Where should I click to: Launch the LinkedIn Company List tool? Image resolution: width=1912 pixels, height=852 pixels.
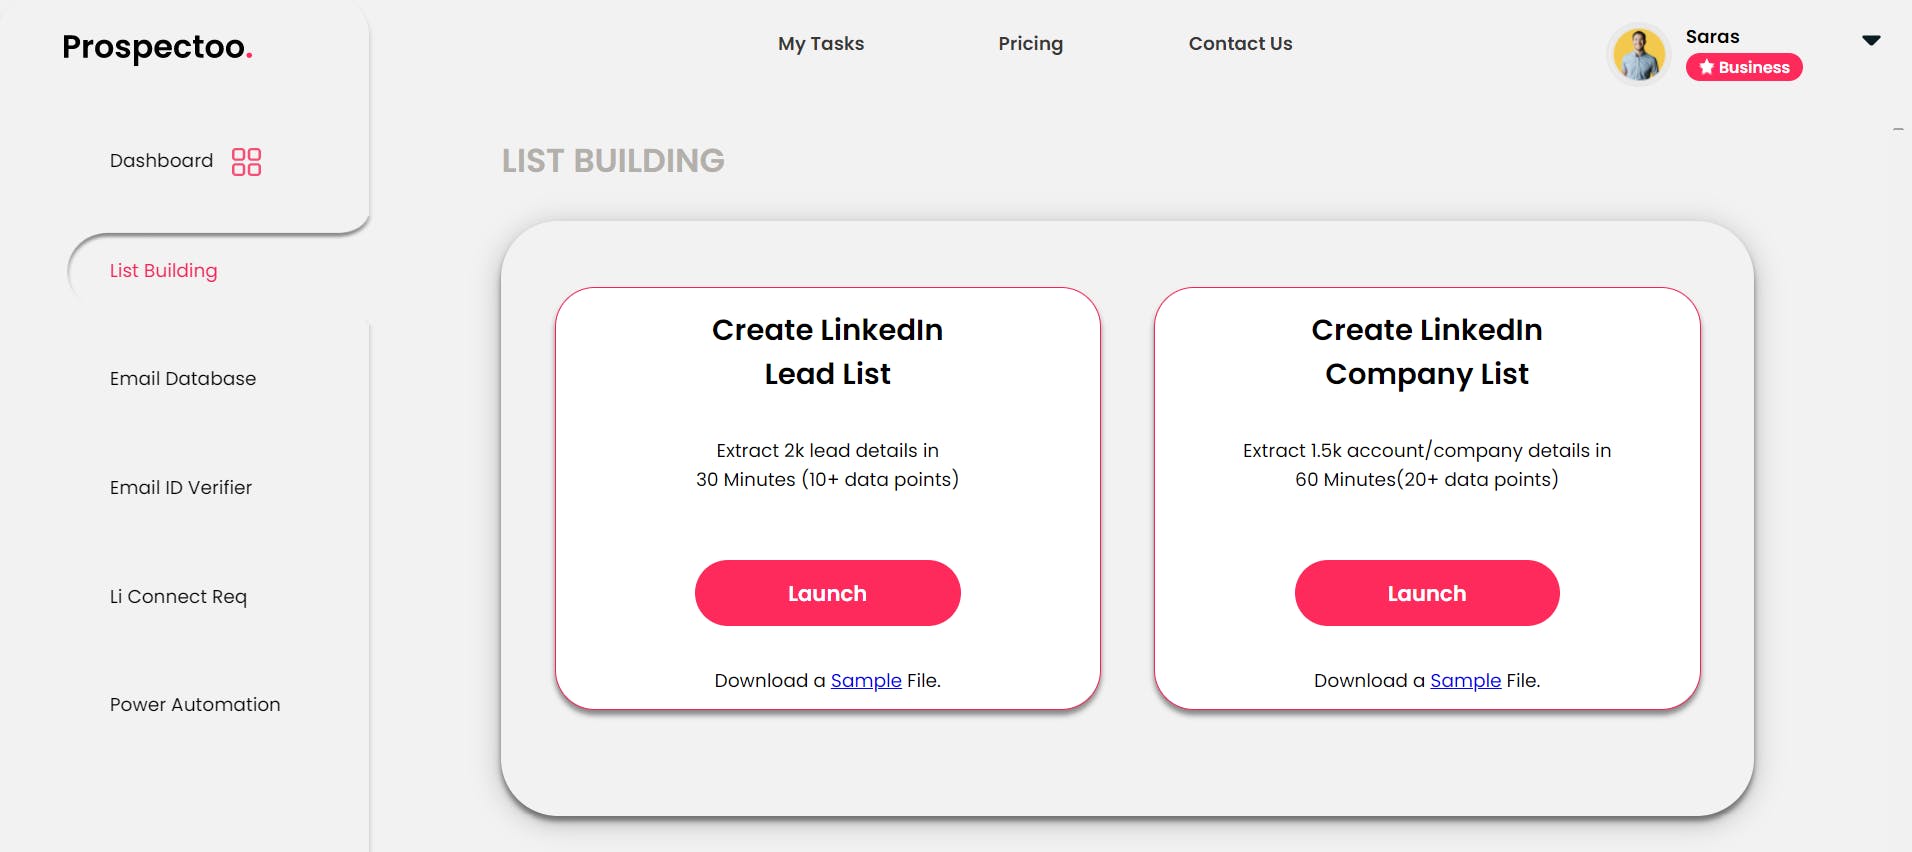pos(1427,593)
